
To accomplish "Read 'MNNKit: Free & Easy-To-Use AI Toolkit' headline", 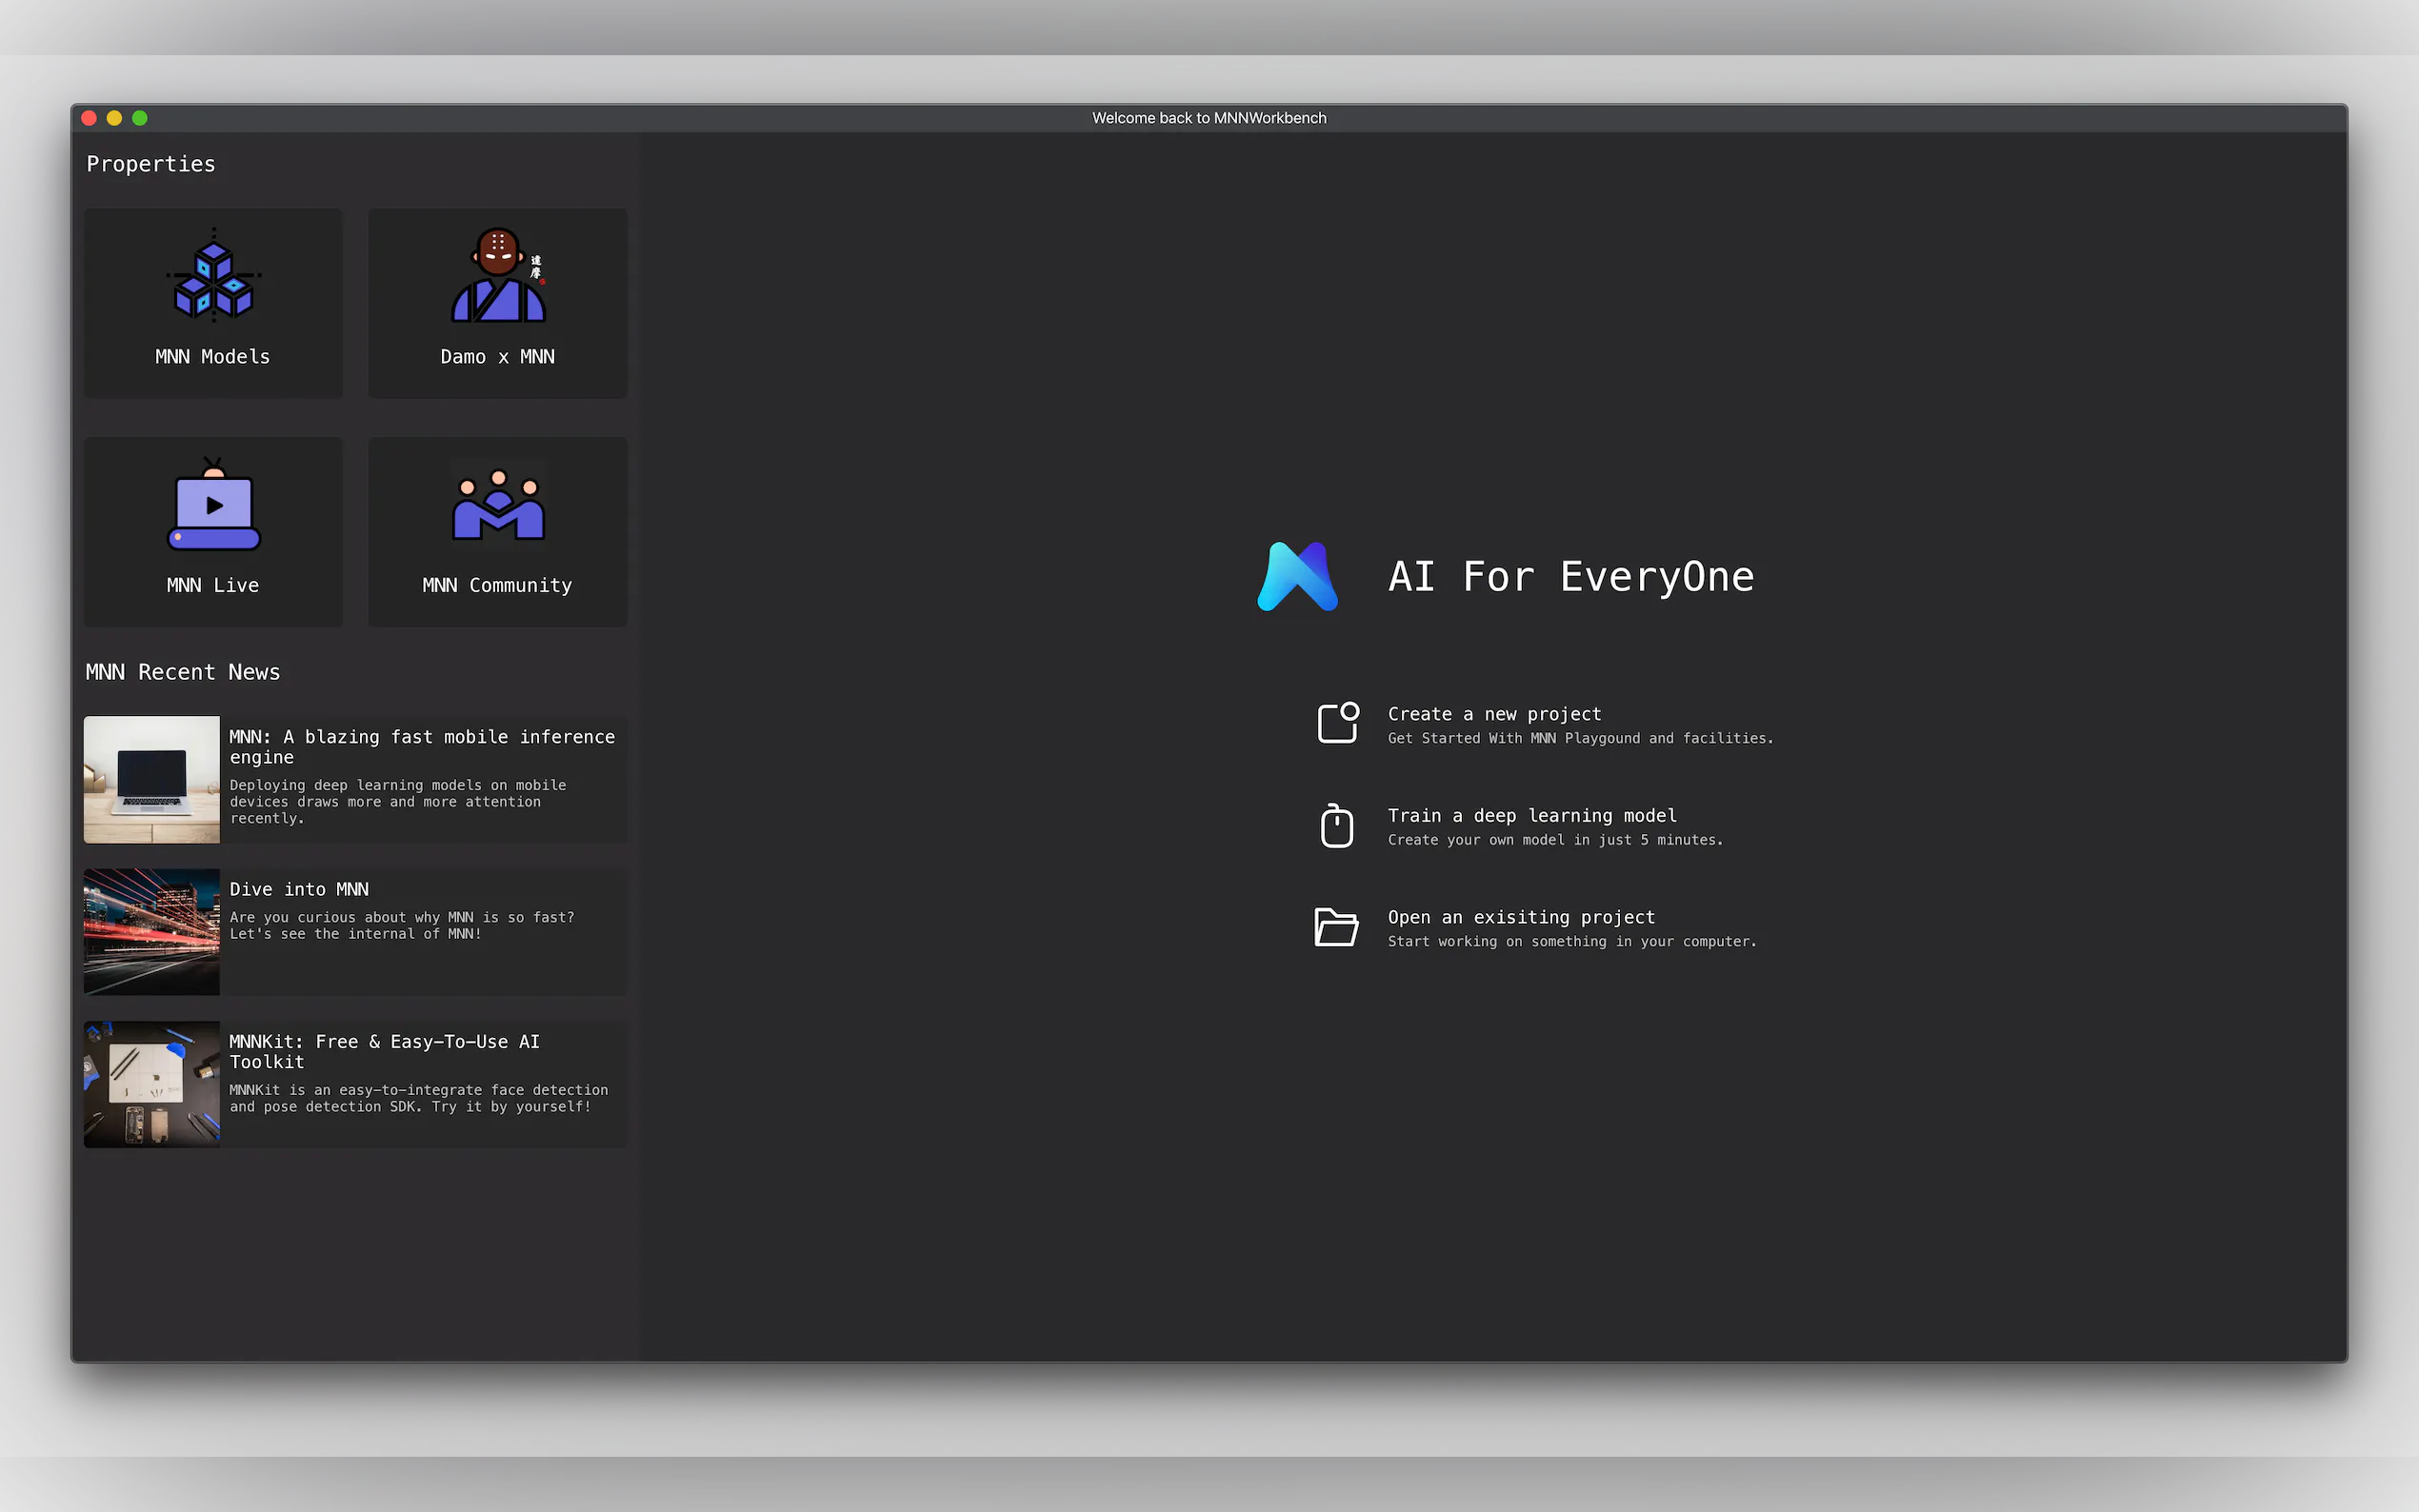I will click(384, 1051).
